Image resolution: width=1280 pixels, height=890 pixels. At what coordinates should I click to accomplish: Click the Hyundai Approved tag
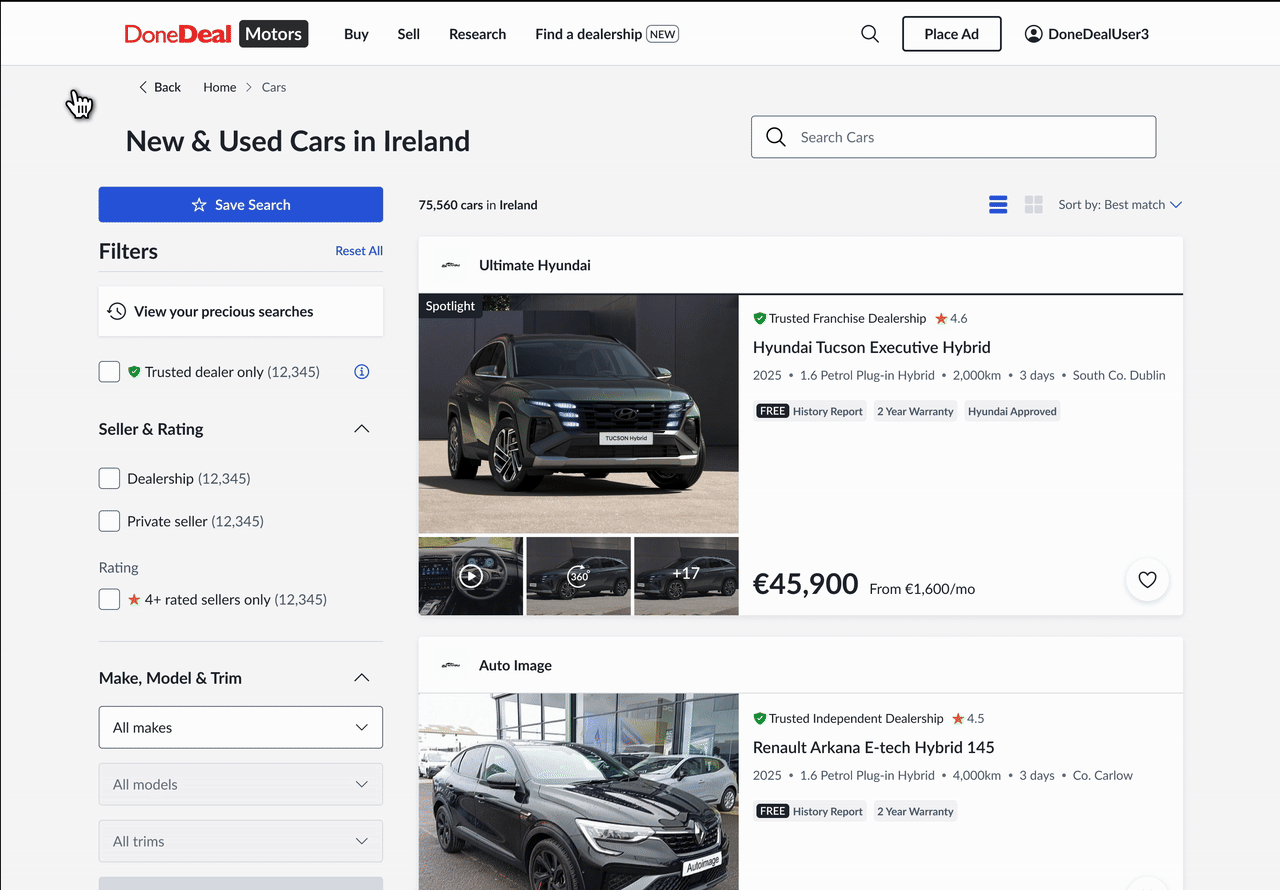pos(1012,411)
